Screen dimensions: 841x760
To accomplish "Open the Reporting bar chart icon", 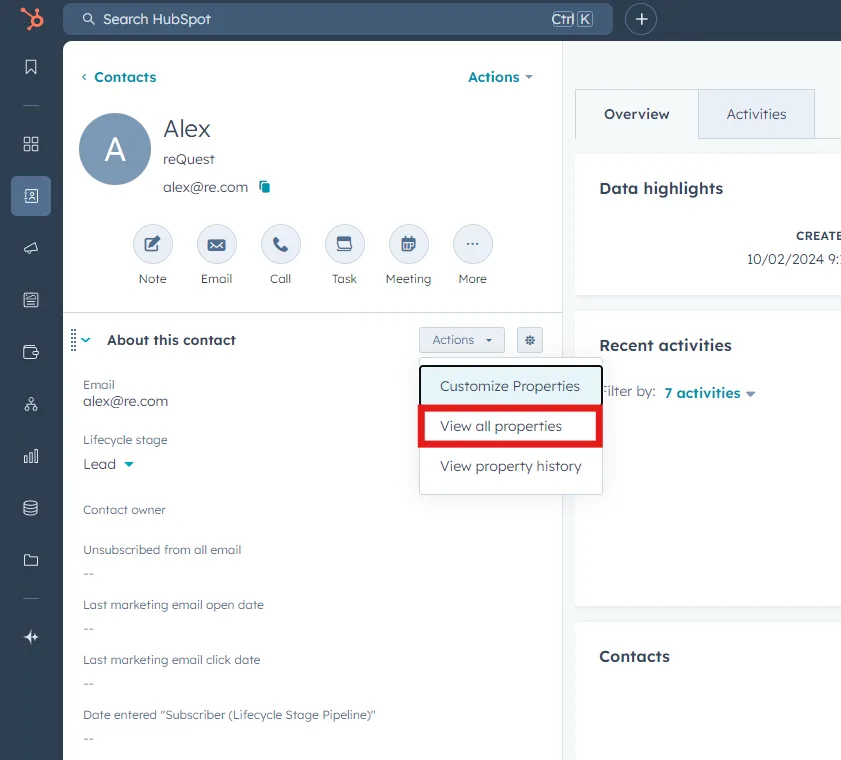I will pos(31,456).
